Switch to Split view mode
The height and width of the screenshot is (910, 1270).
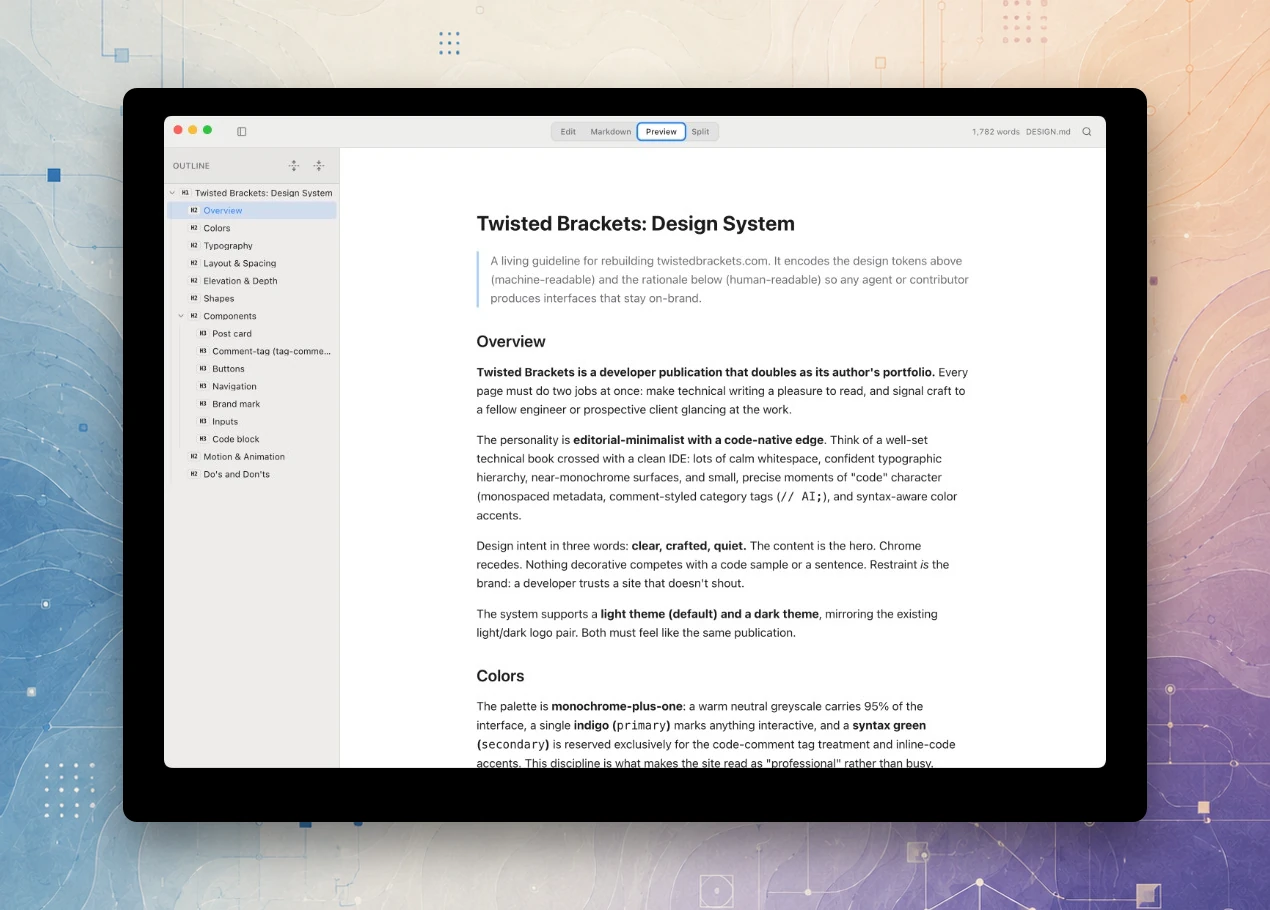(x=700, y=132)
